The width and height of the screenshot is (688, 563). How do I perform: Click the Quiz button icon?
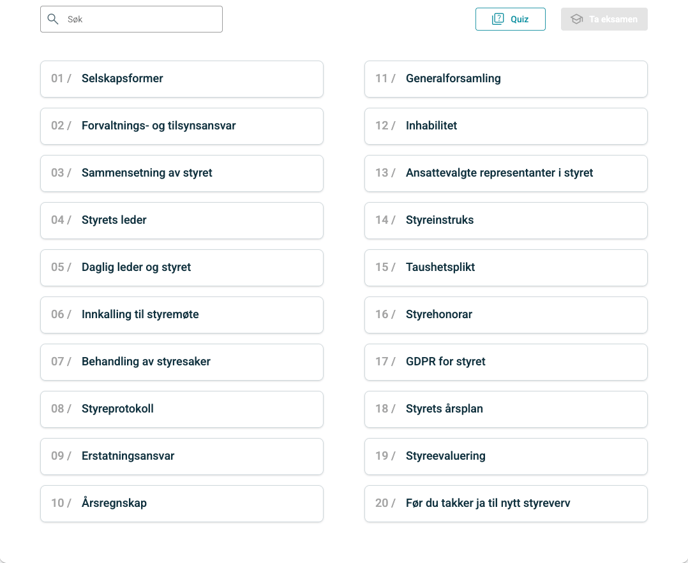pos(498,19)
